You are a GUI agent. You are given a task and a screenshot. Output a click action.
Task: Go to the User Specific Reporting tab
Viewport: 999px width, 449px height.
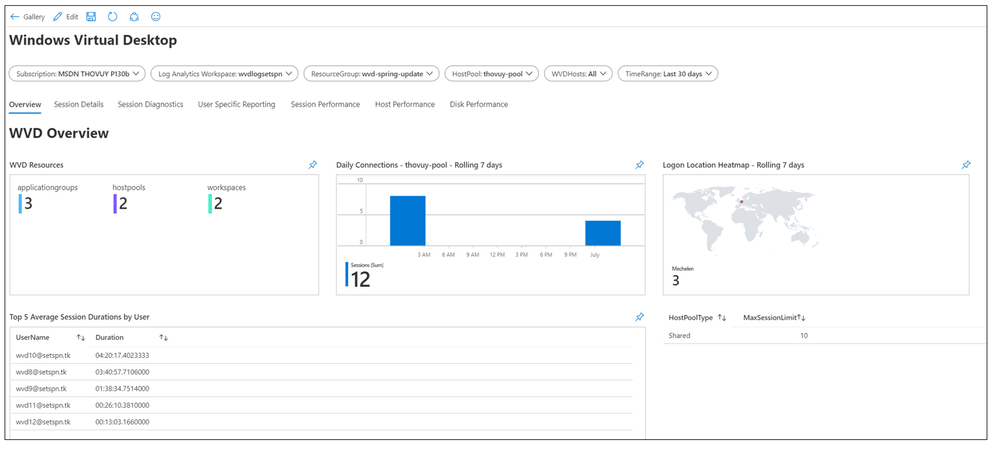coord(236,104)
